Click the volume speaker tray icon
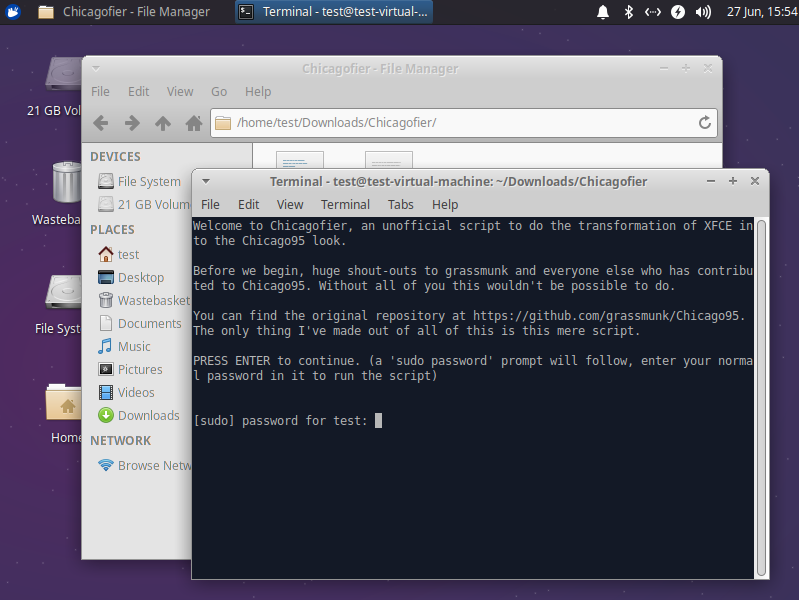799x600 pixels. click(703, 12)
